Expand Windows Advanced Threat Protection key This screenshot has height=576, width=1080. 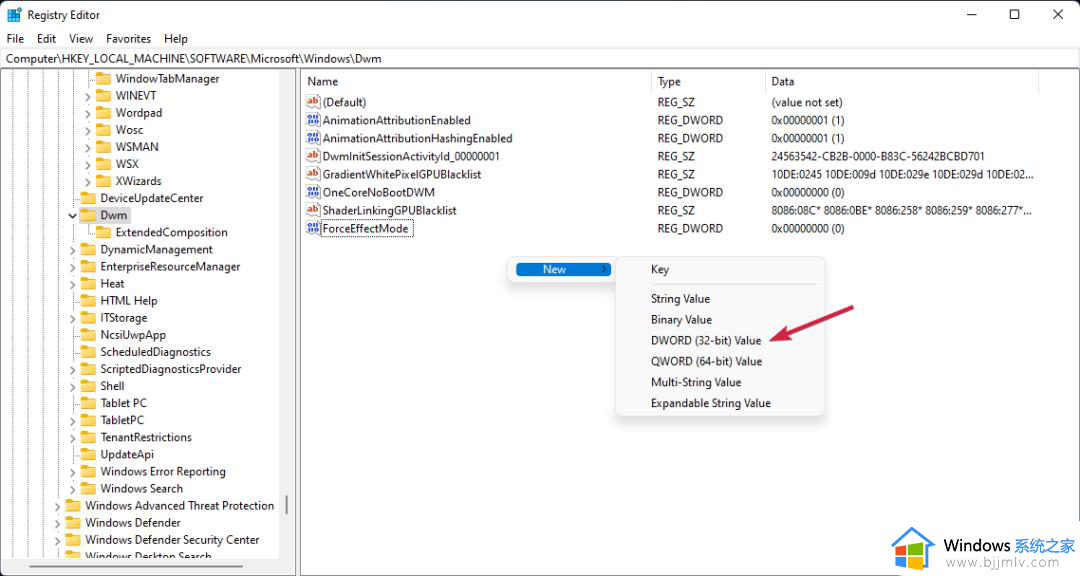pyautogui.click(x=57, y=506)
